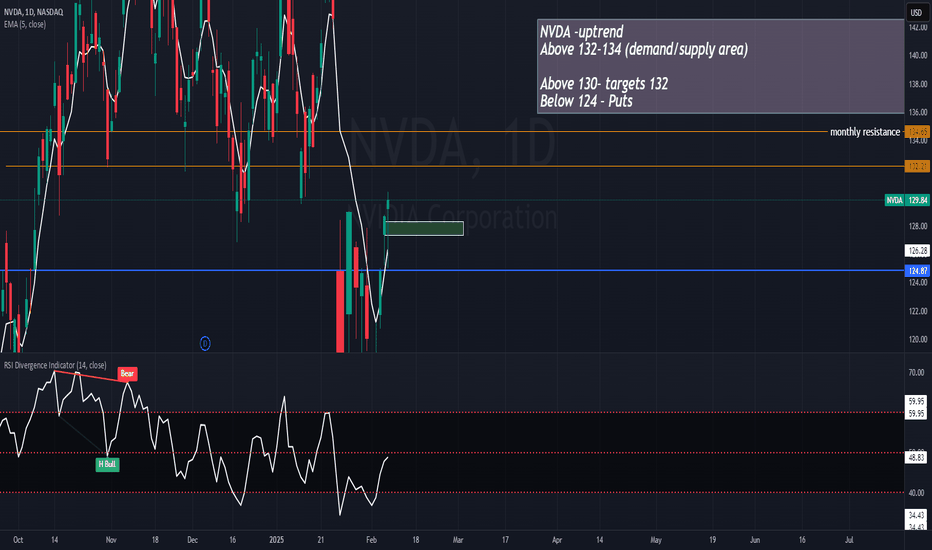Select the 'RSI Divergence Indicator (14, close)' legend
Viewport: 932px width, 550px height.
point(55,365)
